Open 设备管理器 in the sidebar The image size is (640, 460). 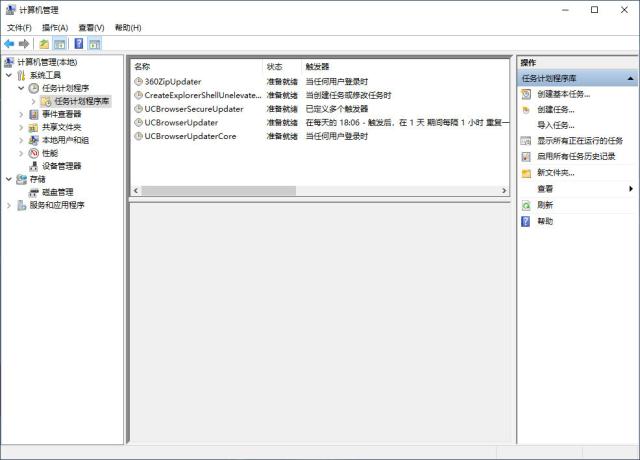[x=61, y=166]
